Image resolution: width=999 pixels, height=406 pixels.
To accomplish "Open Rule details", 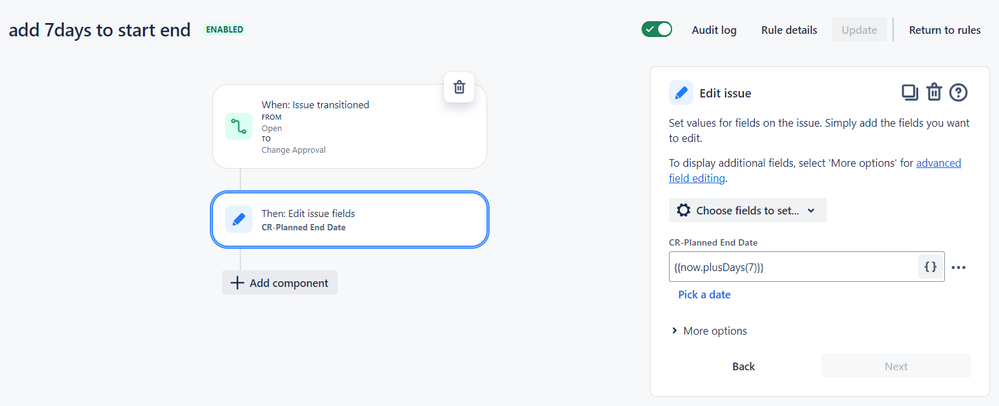I will pyautogui.click(x=789, y=30).
